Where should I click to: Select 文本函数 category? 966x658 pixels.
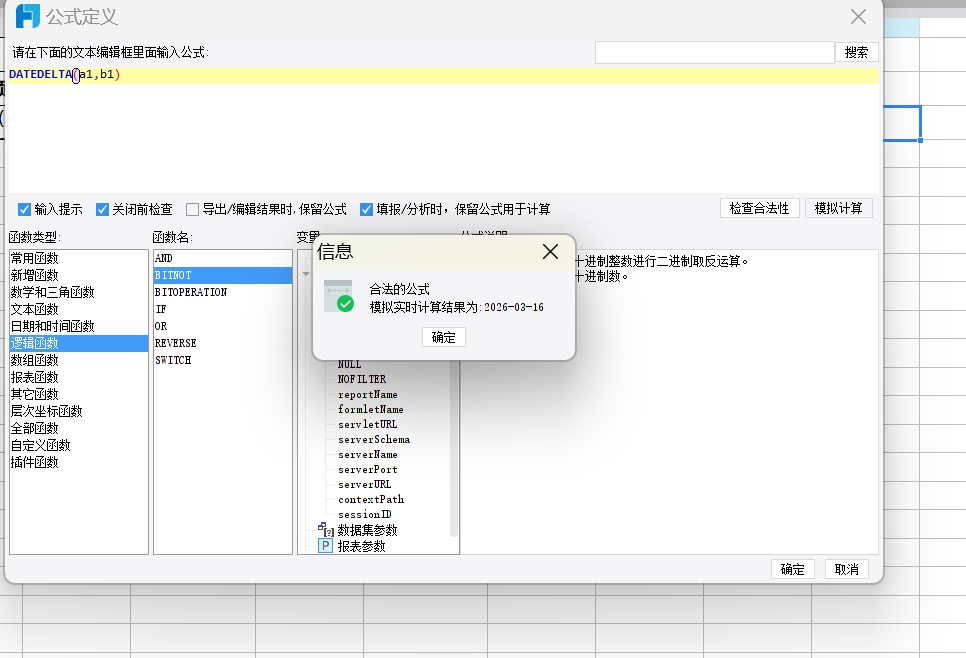[79, 309]
